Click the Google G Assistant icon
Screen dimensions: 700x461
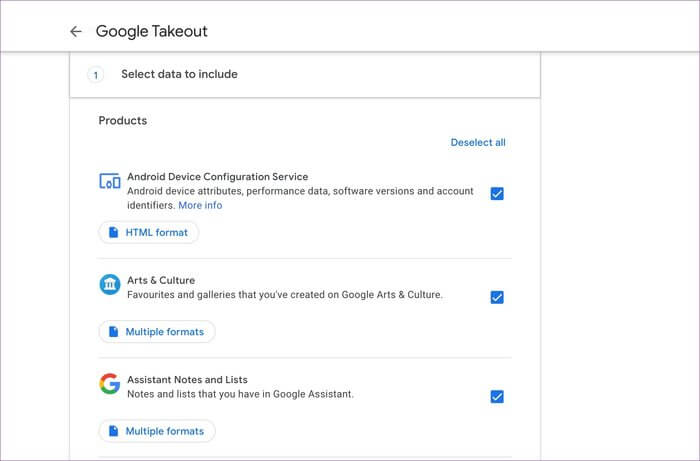(x=109, y=384)
